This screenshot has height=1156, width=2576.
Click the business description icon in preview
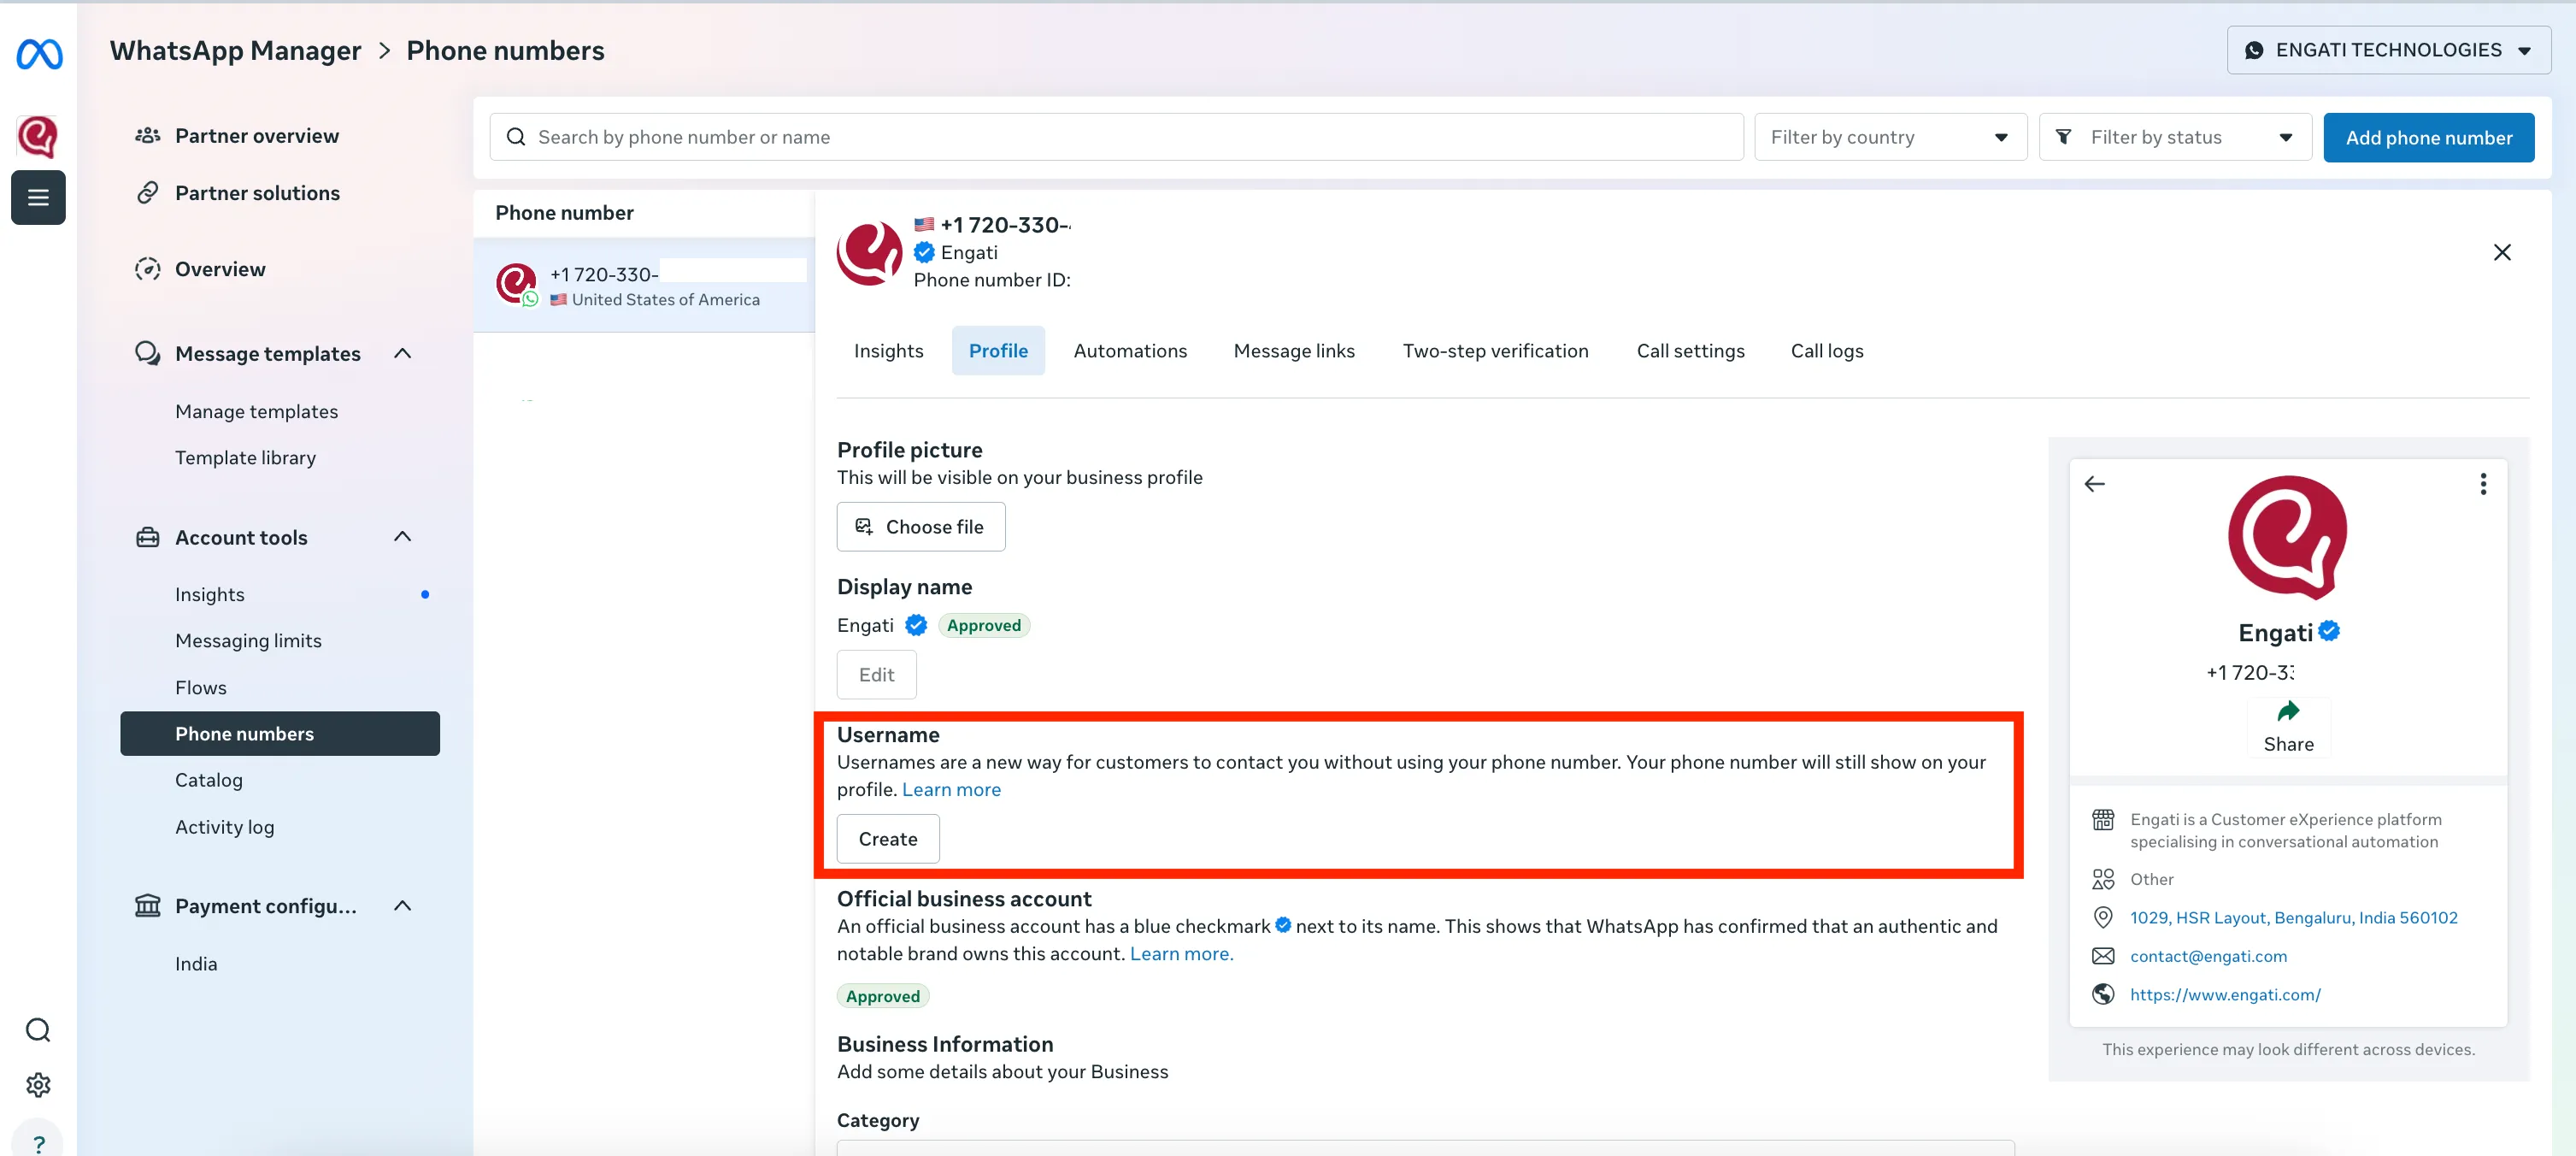[x=2103, y=819]
